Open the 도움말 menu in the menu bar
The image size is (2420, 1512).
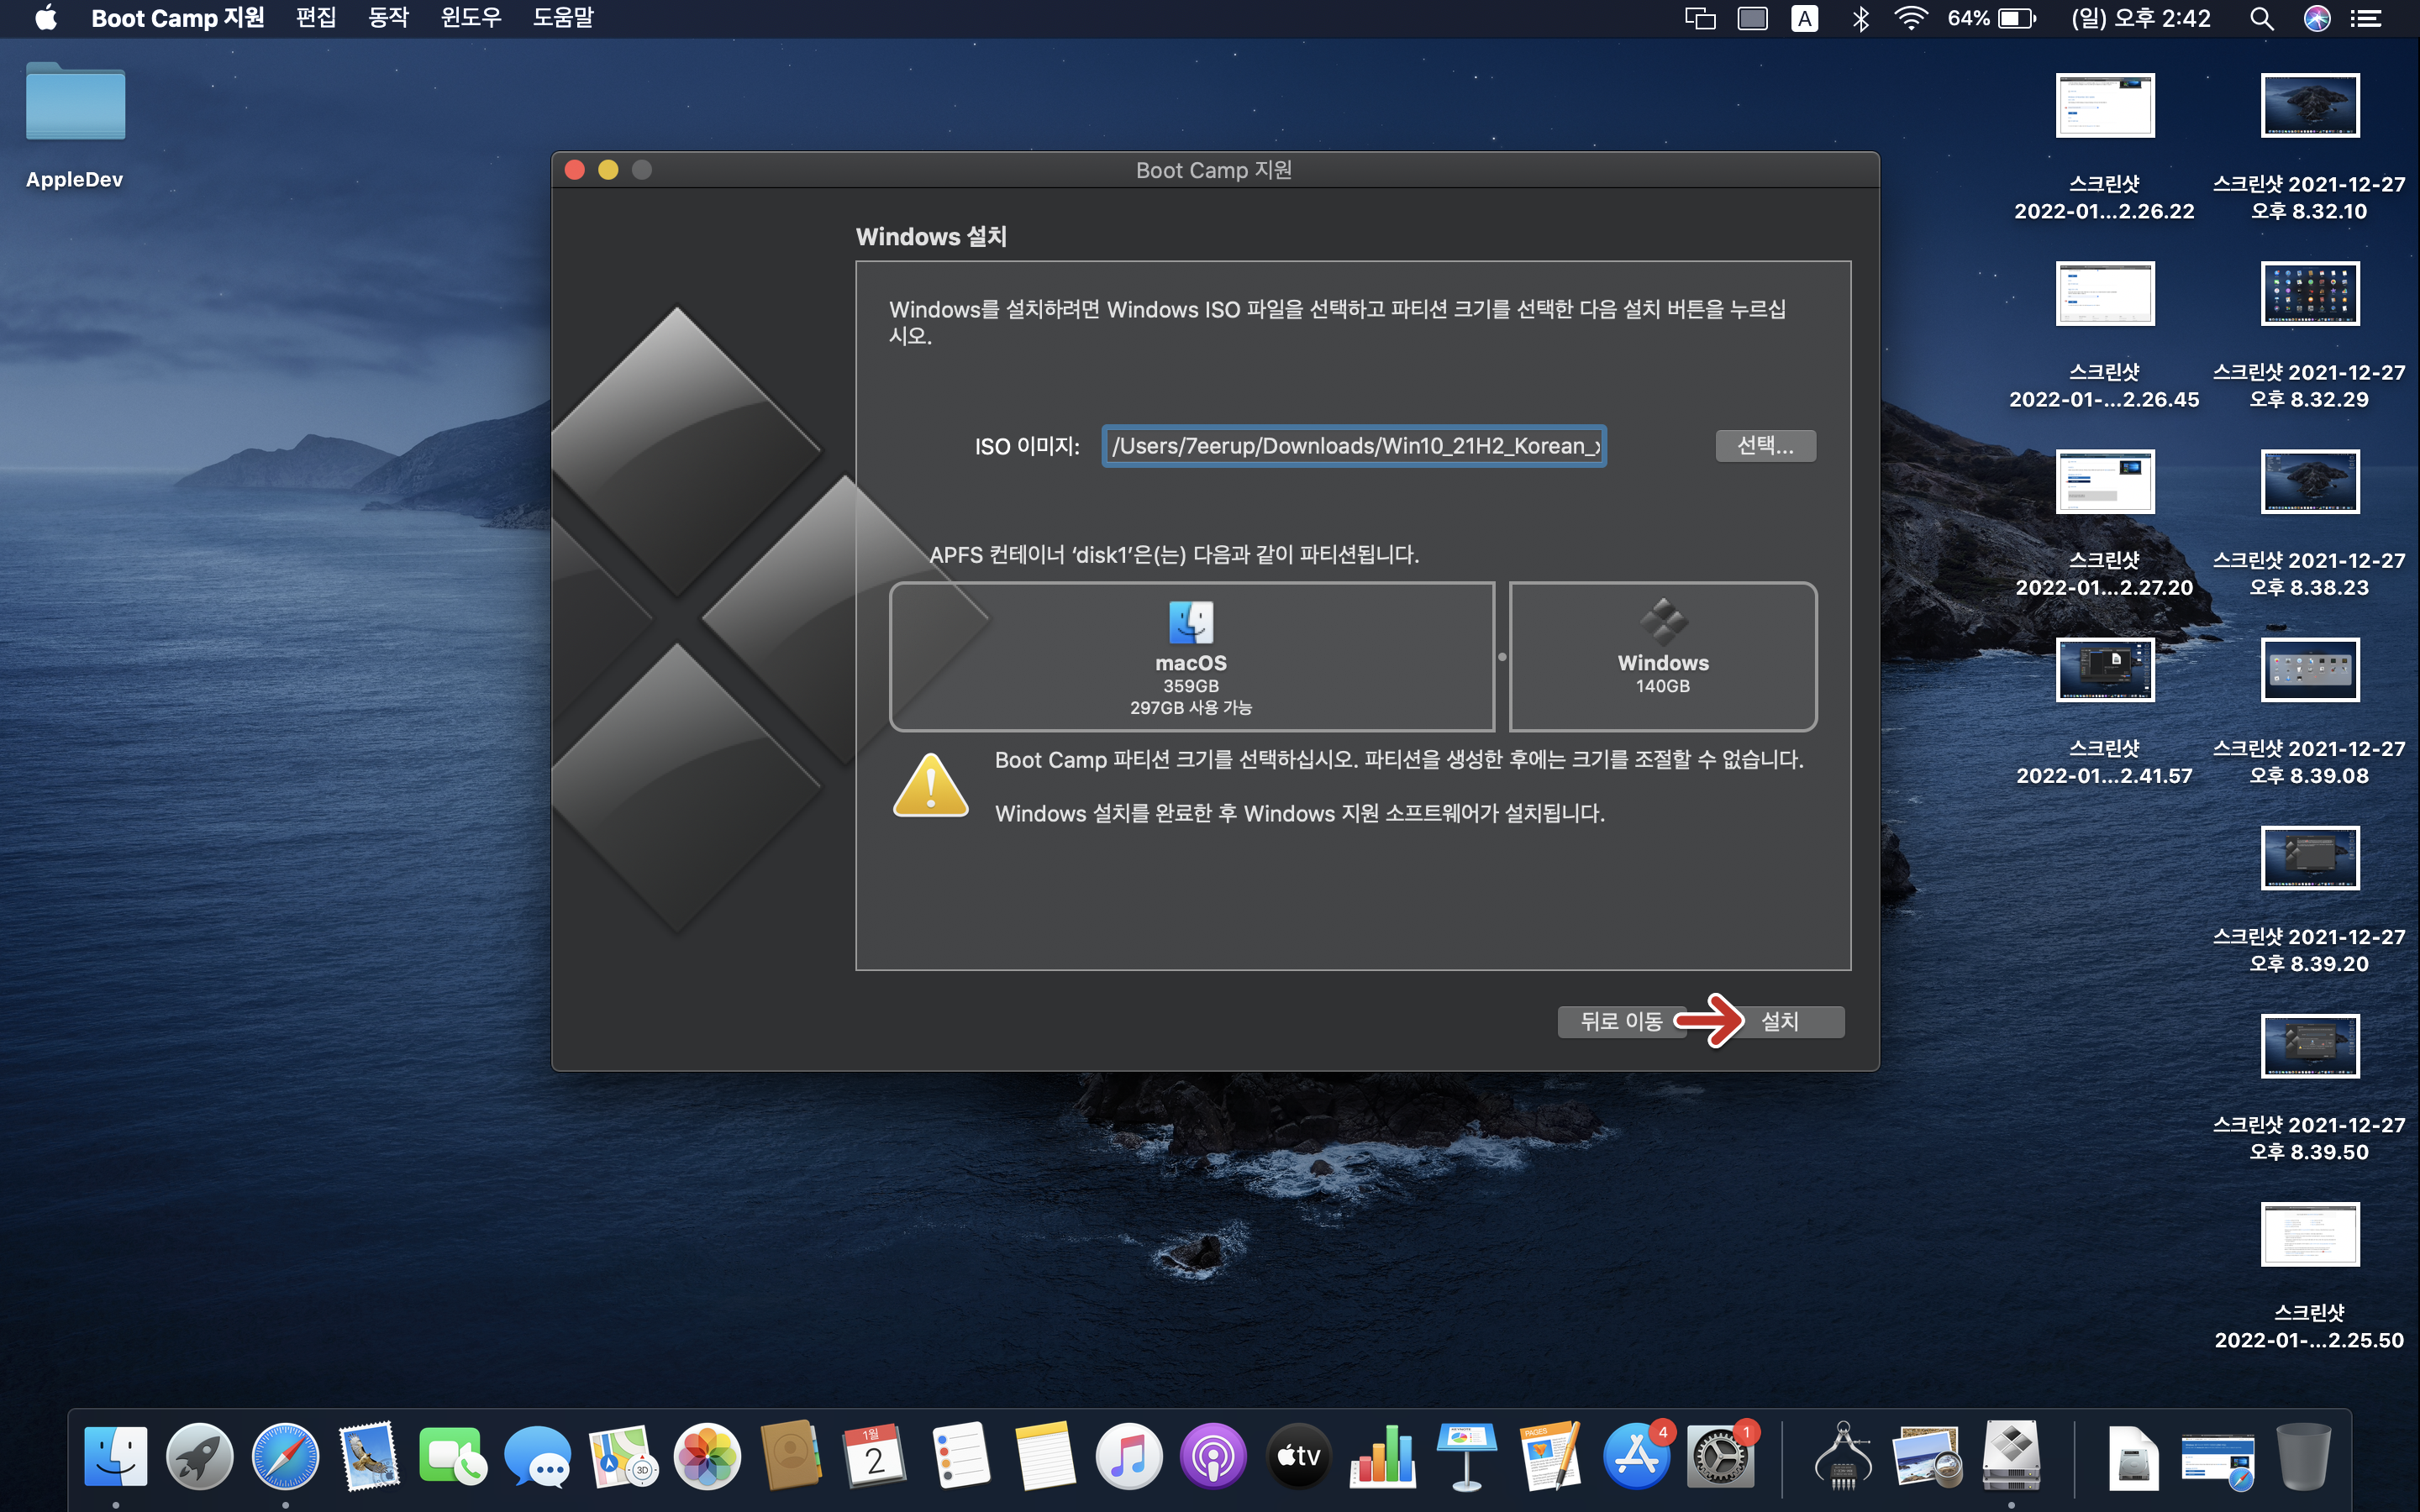coord(563,18)
